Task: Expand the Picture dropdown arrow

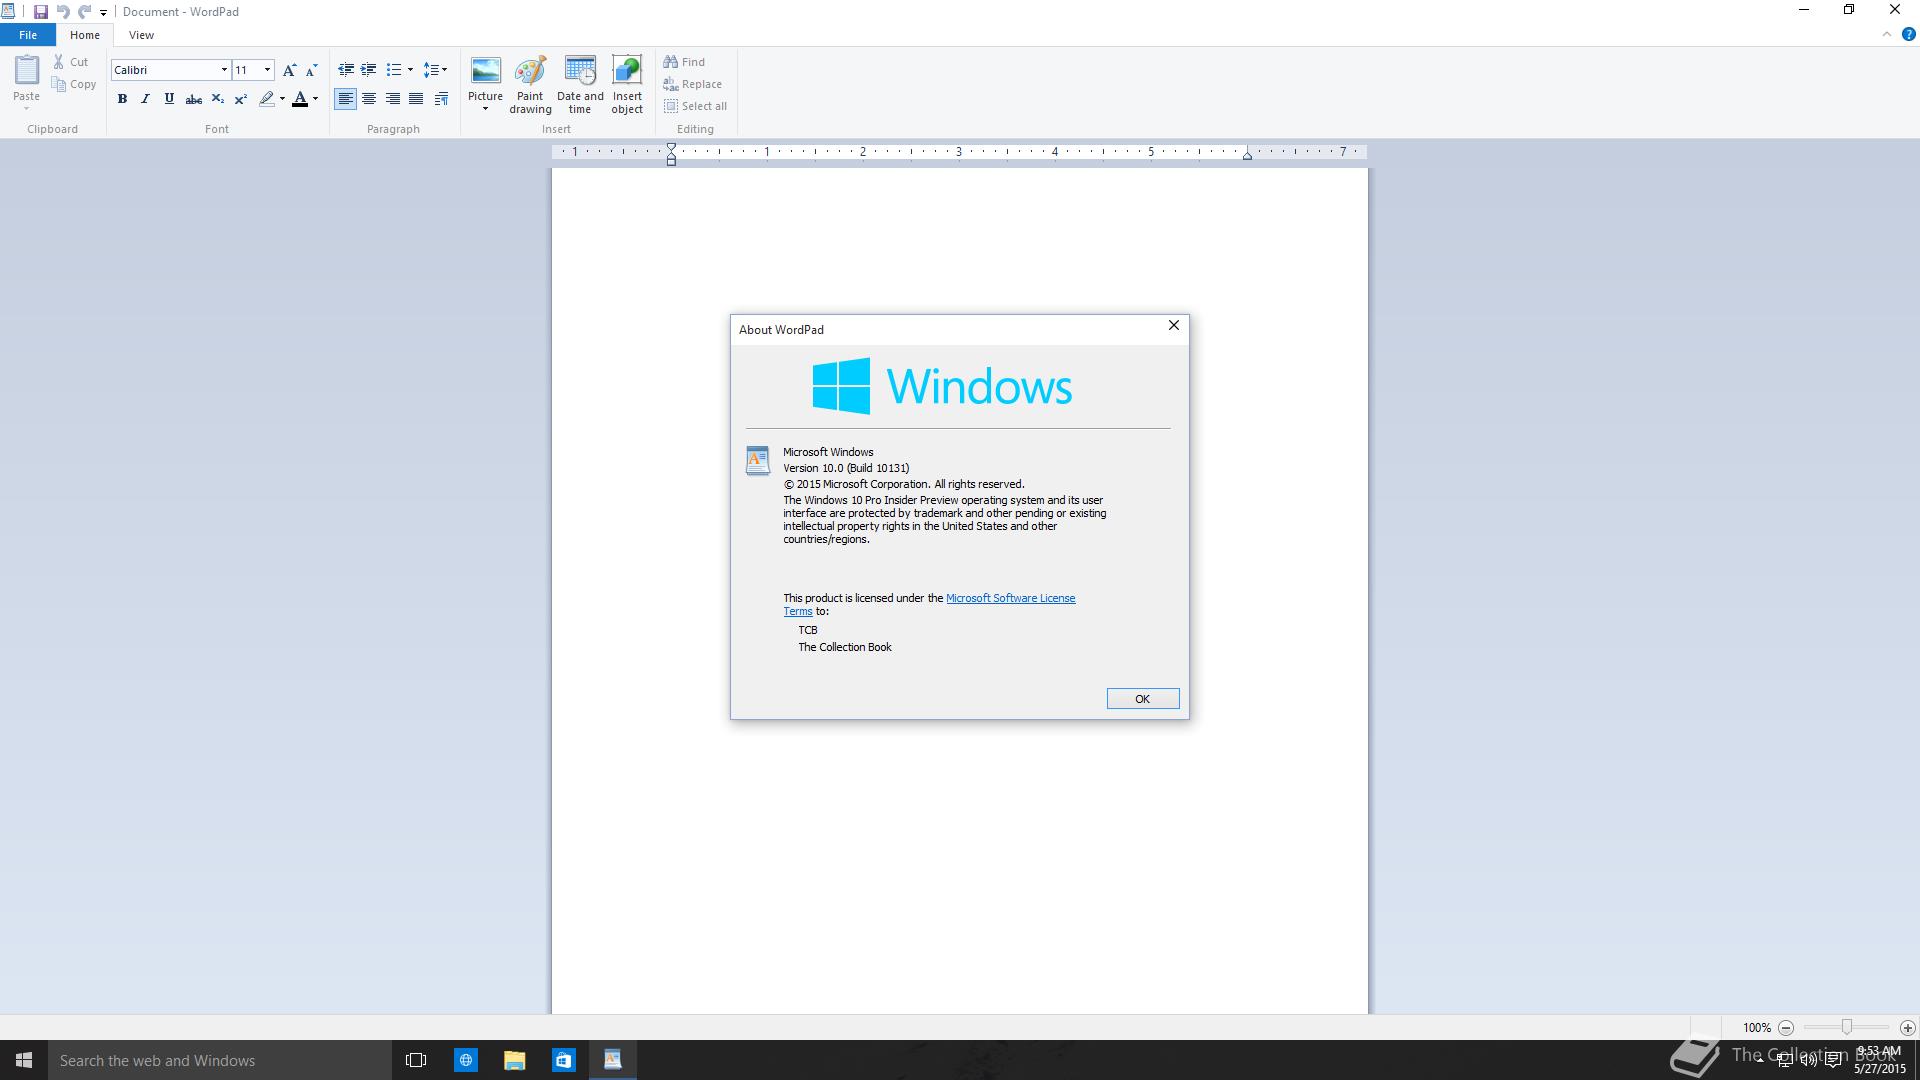Action: (x=485, y=109)
